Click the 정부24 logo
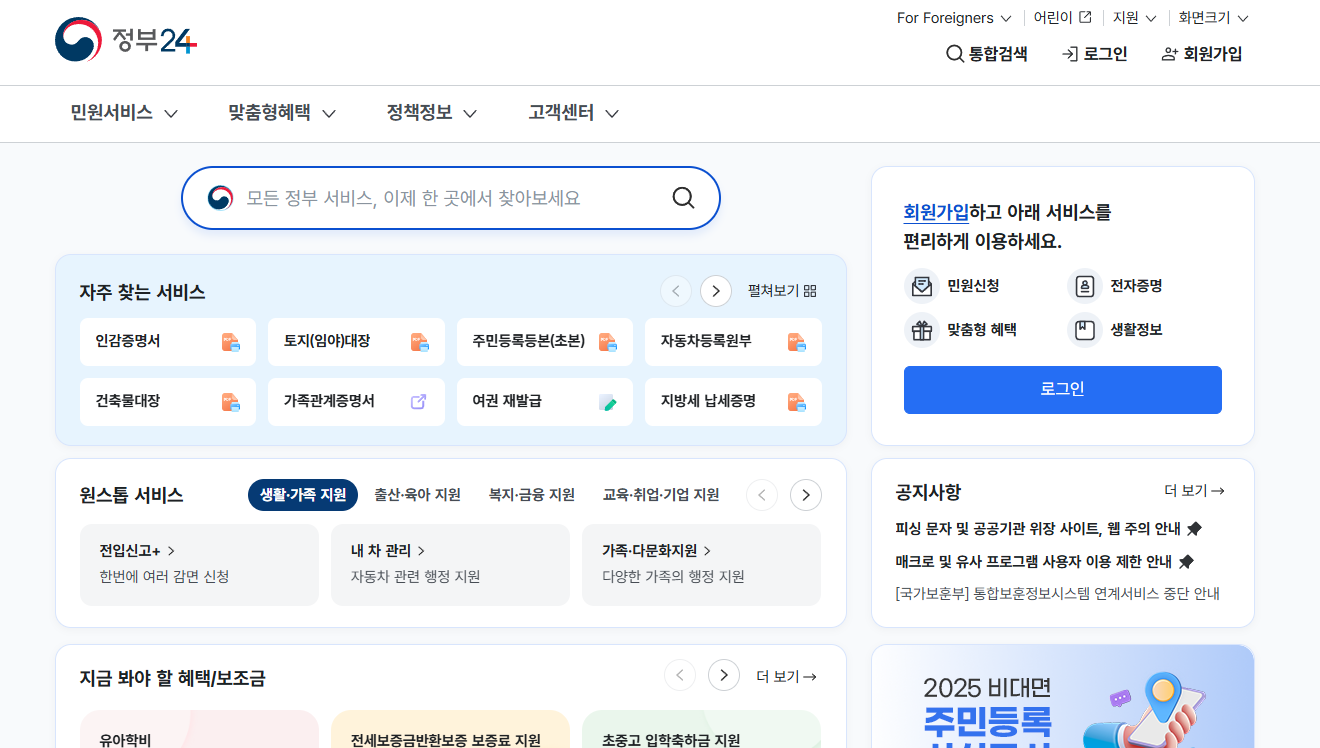 [126, 40]
